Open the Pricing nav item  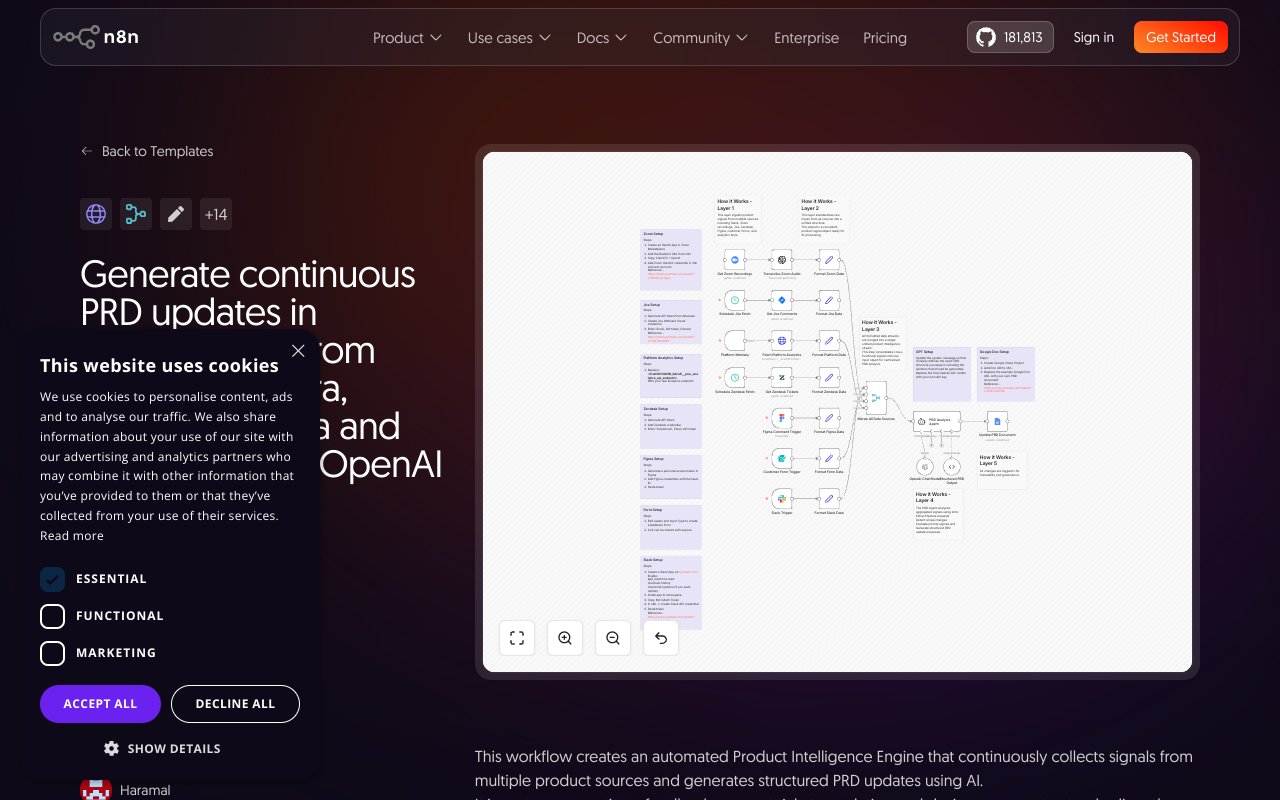885,38
